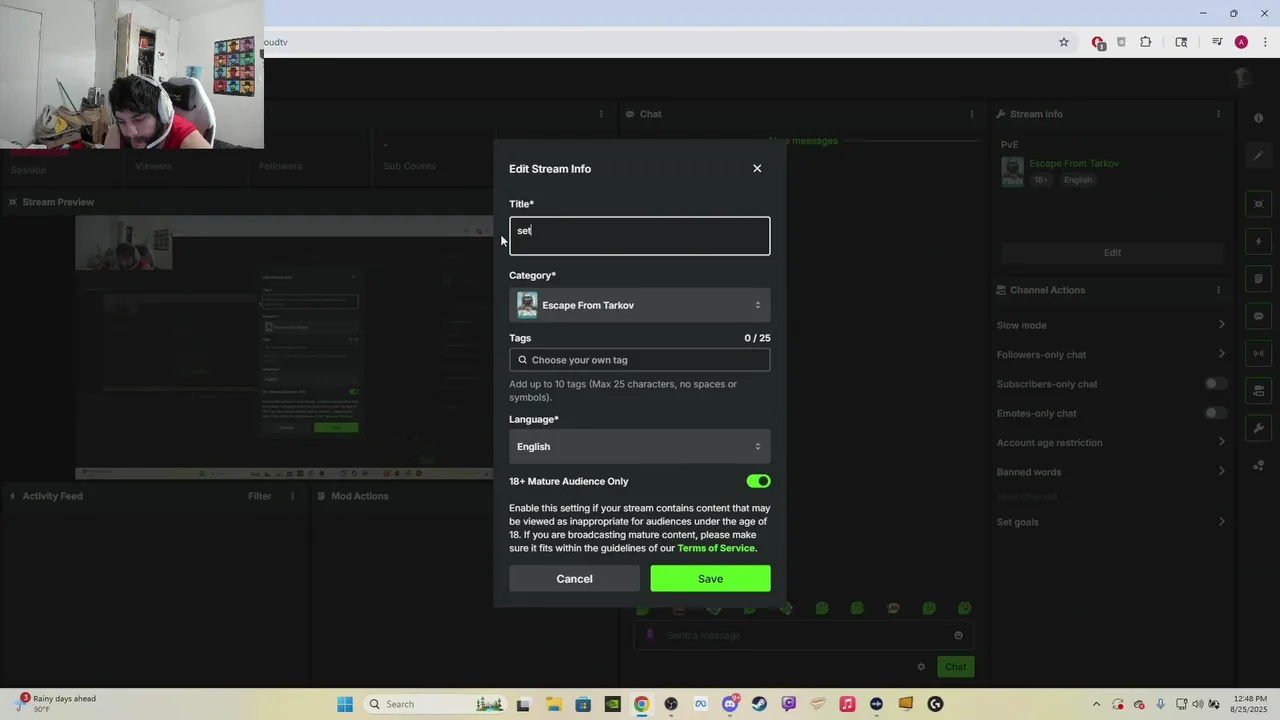The width and height of the screenshot is (1280, 720).
Task: Open the Chat panel three-dot menu
Action: click(971, 114)
